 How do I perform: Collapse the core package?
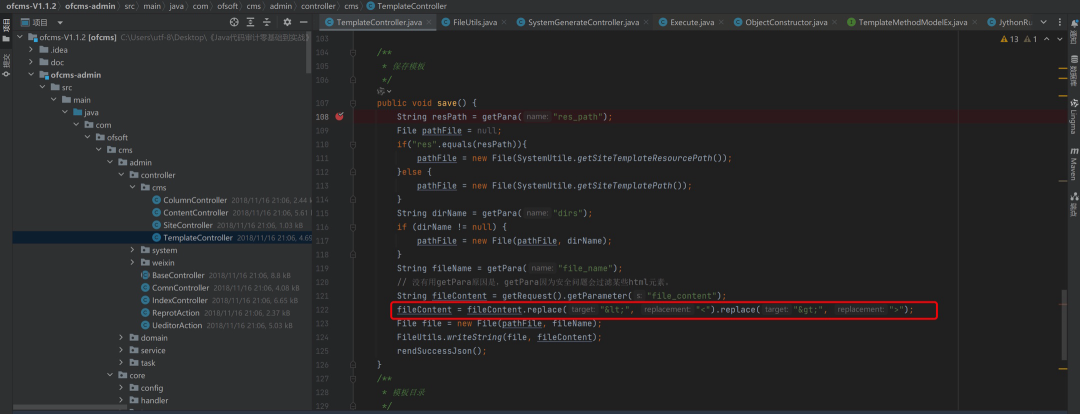click(110, 375)
